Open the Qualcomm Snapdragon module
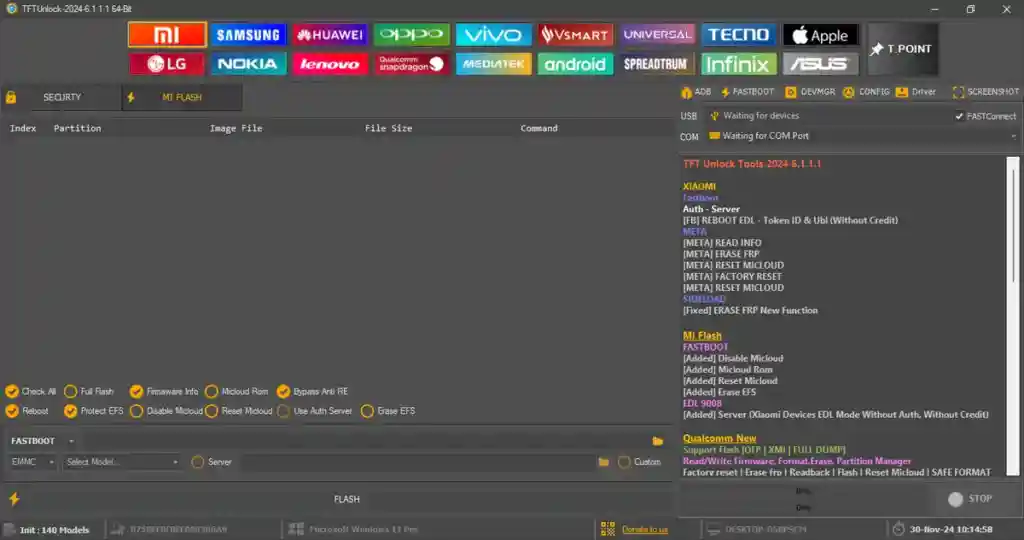Viewport: 1024px width, 540px height. [411, 64]
